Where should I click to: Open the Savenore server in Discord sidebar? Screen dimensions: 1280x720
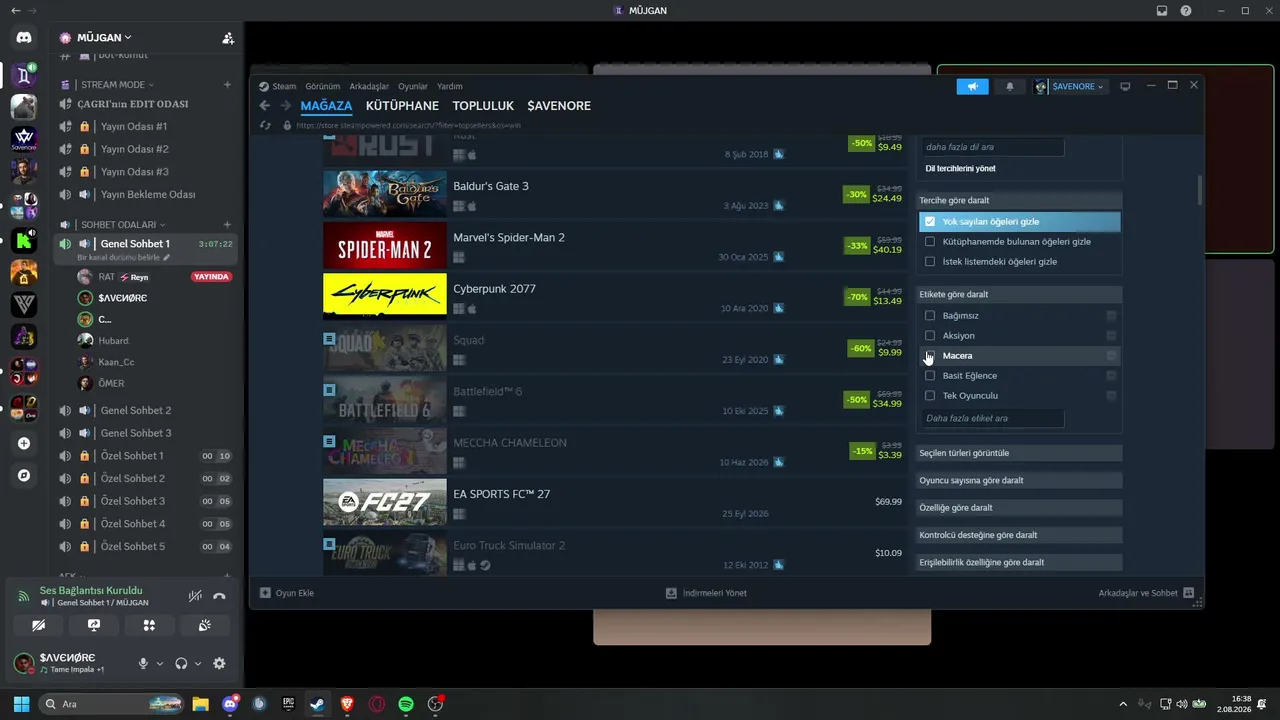[x=24, y=139]
